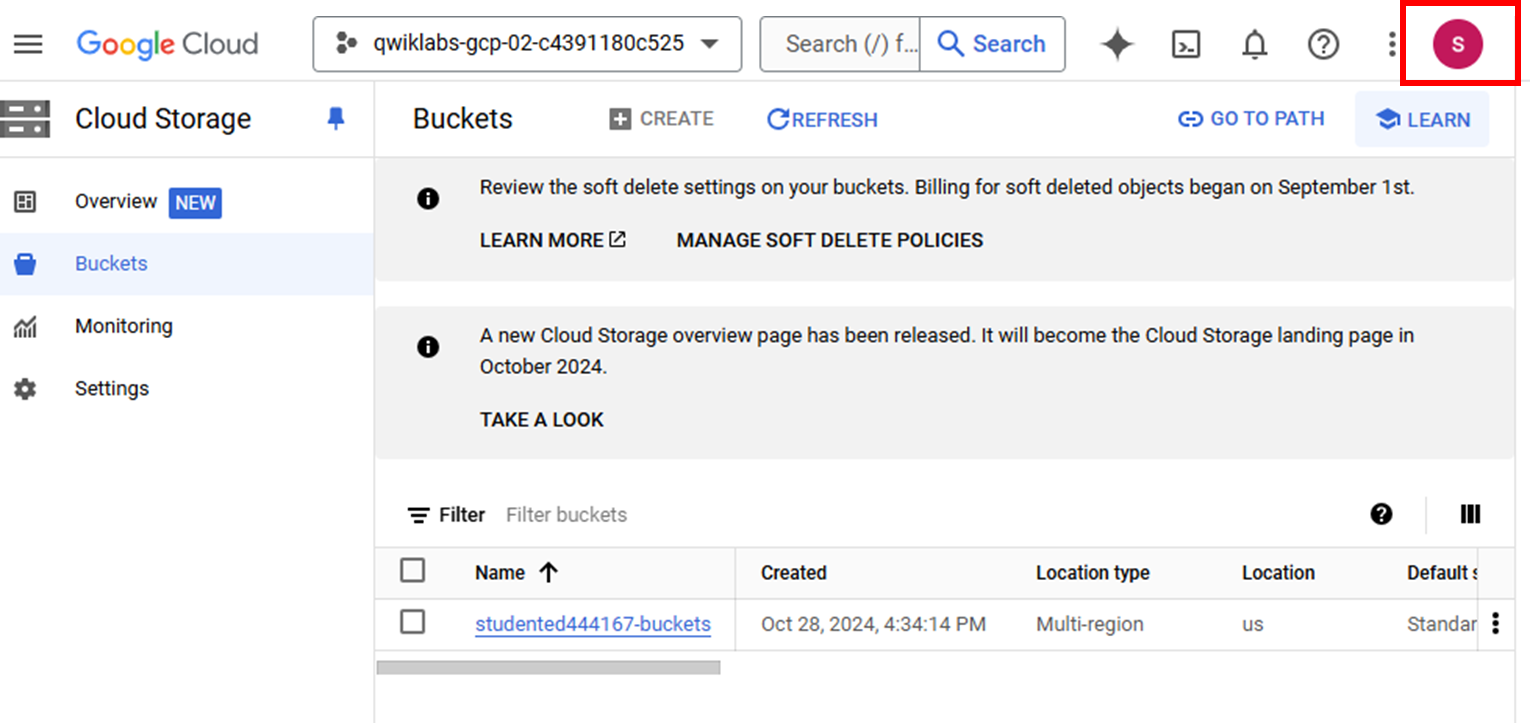
Task: Click the info icon on overview page notice
Action: pos(428,347)
